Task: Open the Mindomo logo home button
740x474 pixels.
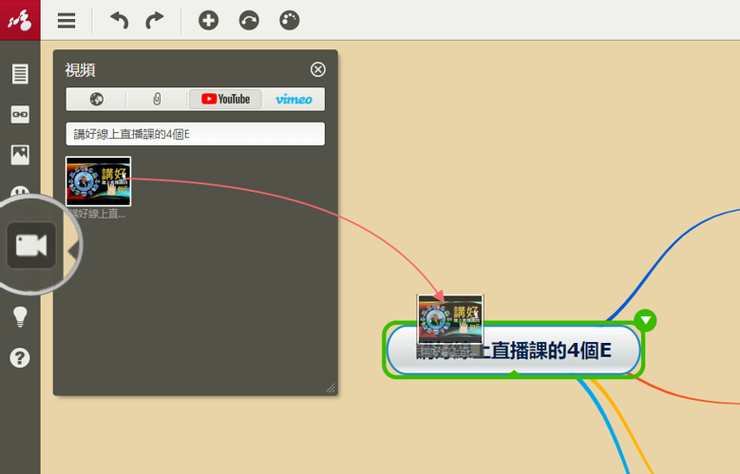Action: pos(20,20)
